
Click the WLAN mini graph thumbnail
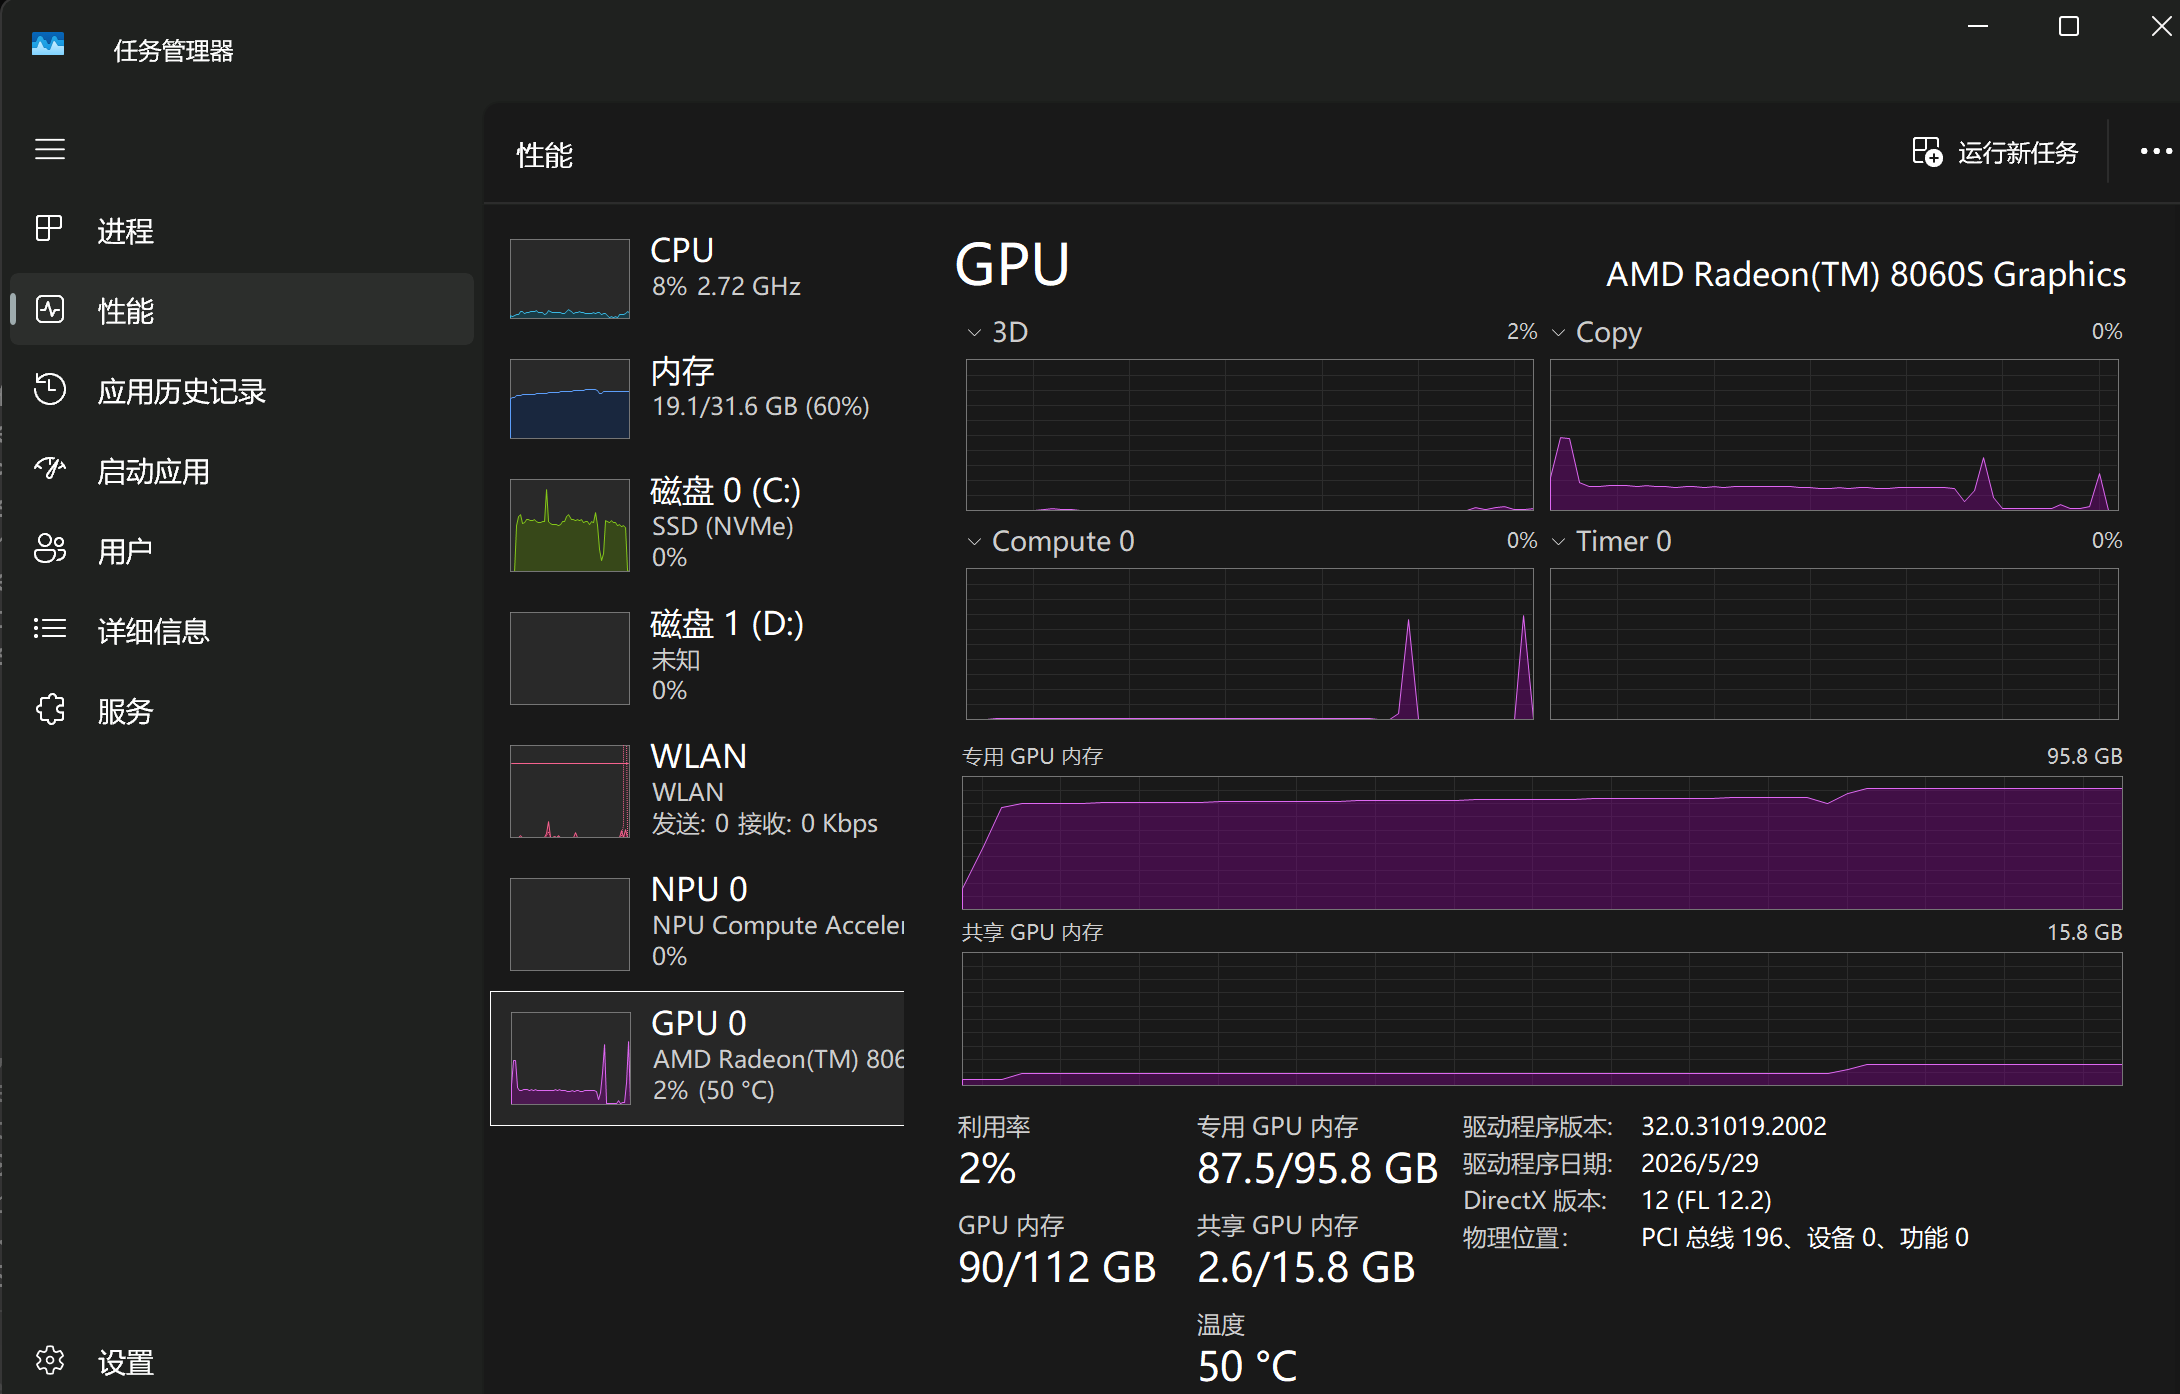570,791
